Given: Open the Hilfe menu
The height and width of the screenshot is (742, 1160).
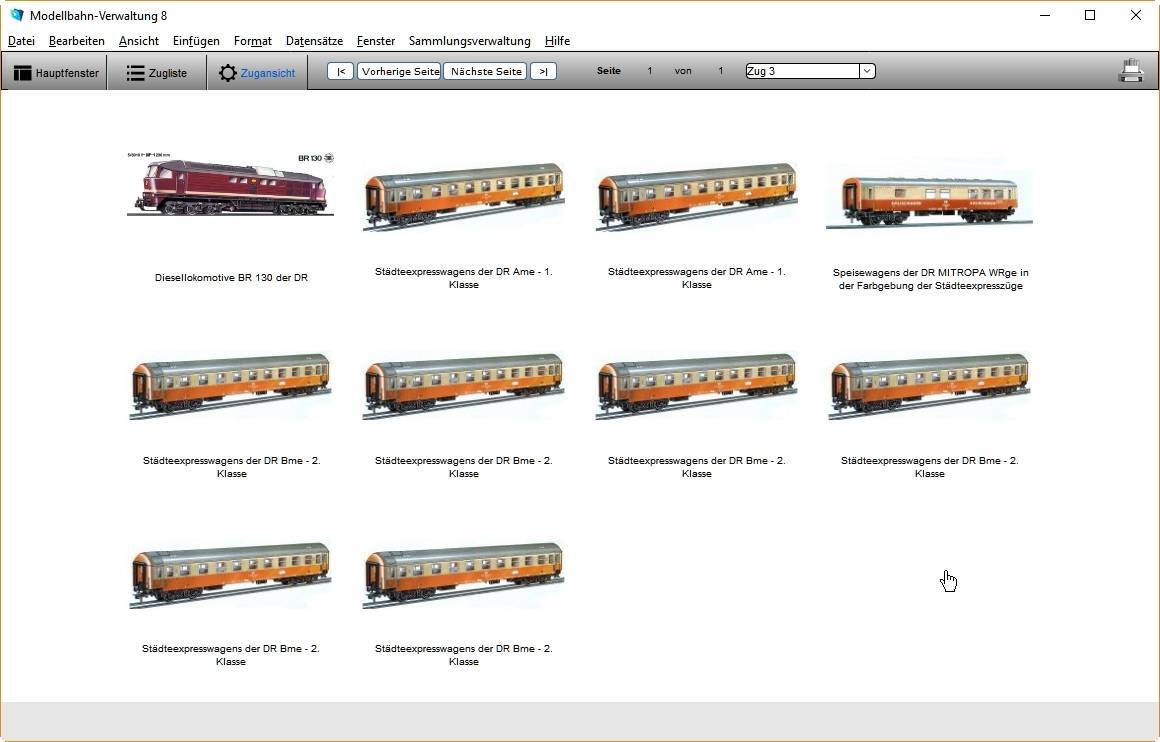Looking at the screenshot, I should point(557,41).
